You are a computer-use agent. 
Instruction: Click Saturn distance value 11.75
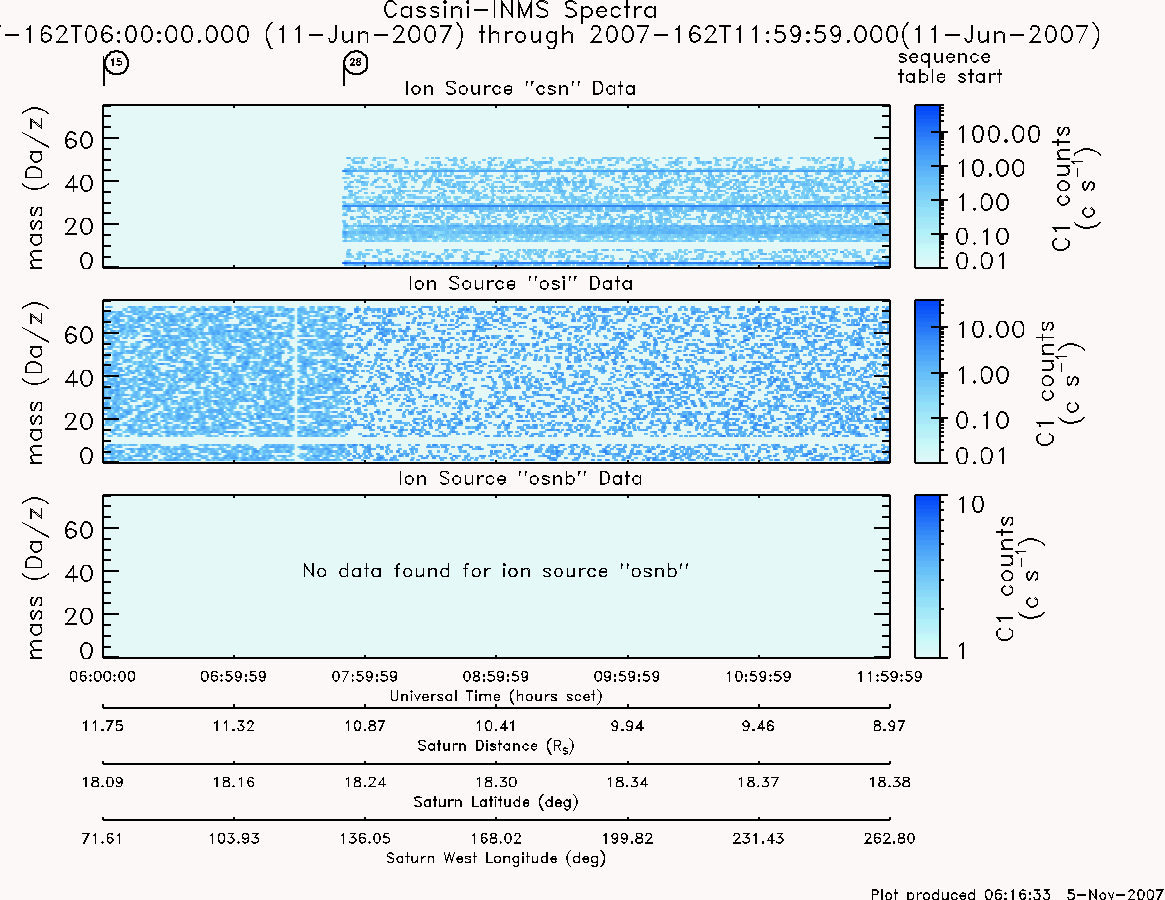[x=103, y=726]
